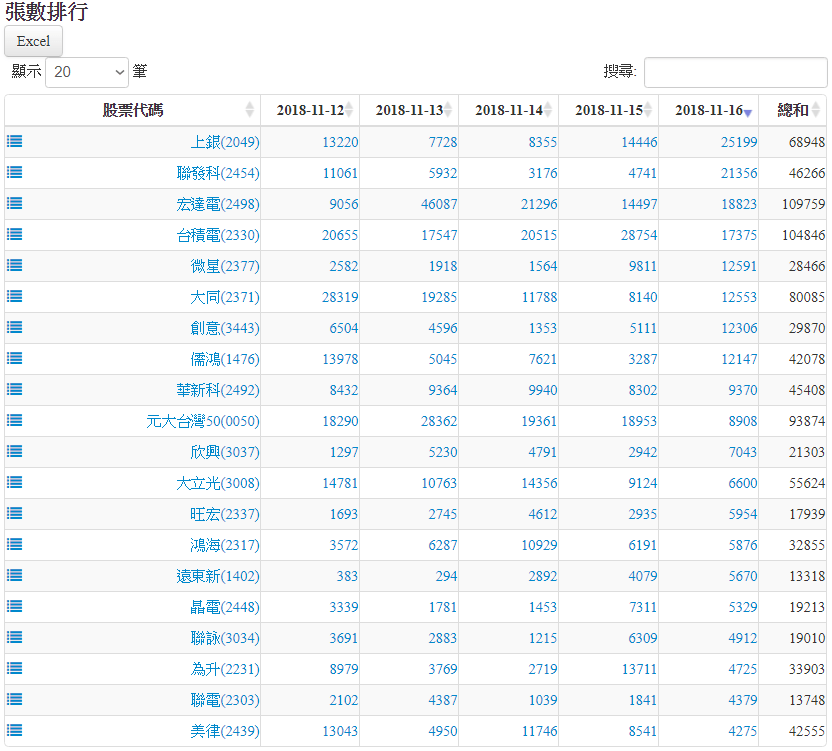
Task: Click the list icon beside 美律(2439)
Action: (x=15, y=730)
